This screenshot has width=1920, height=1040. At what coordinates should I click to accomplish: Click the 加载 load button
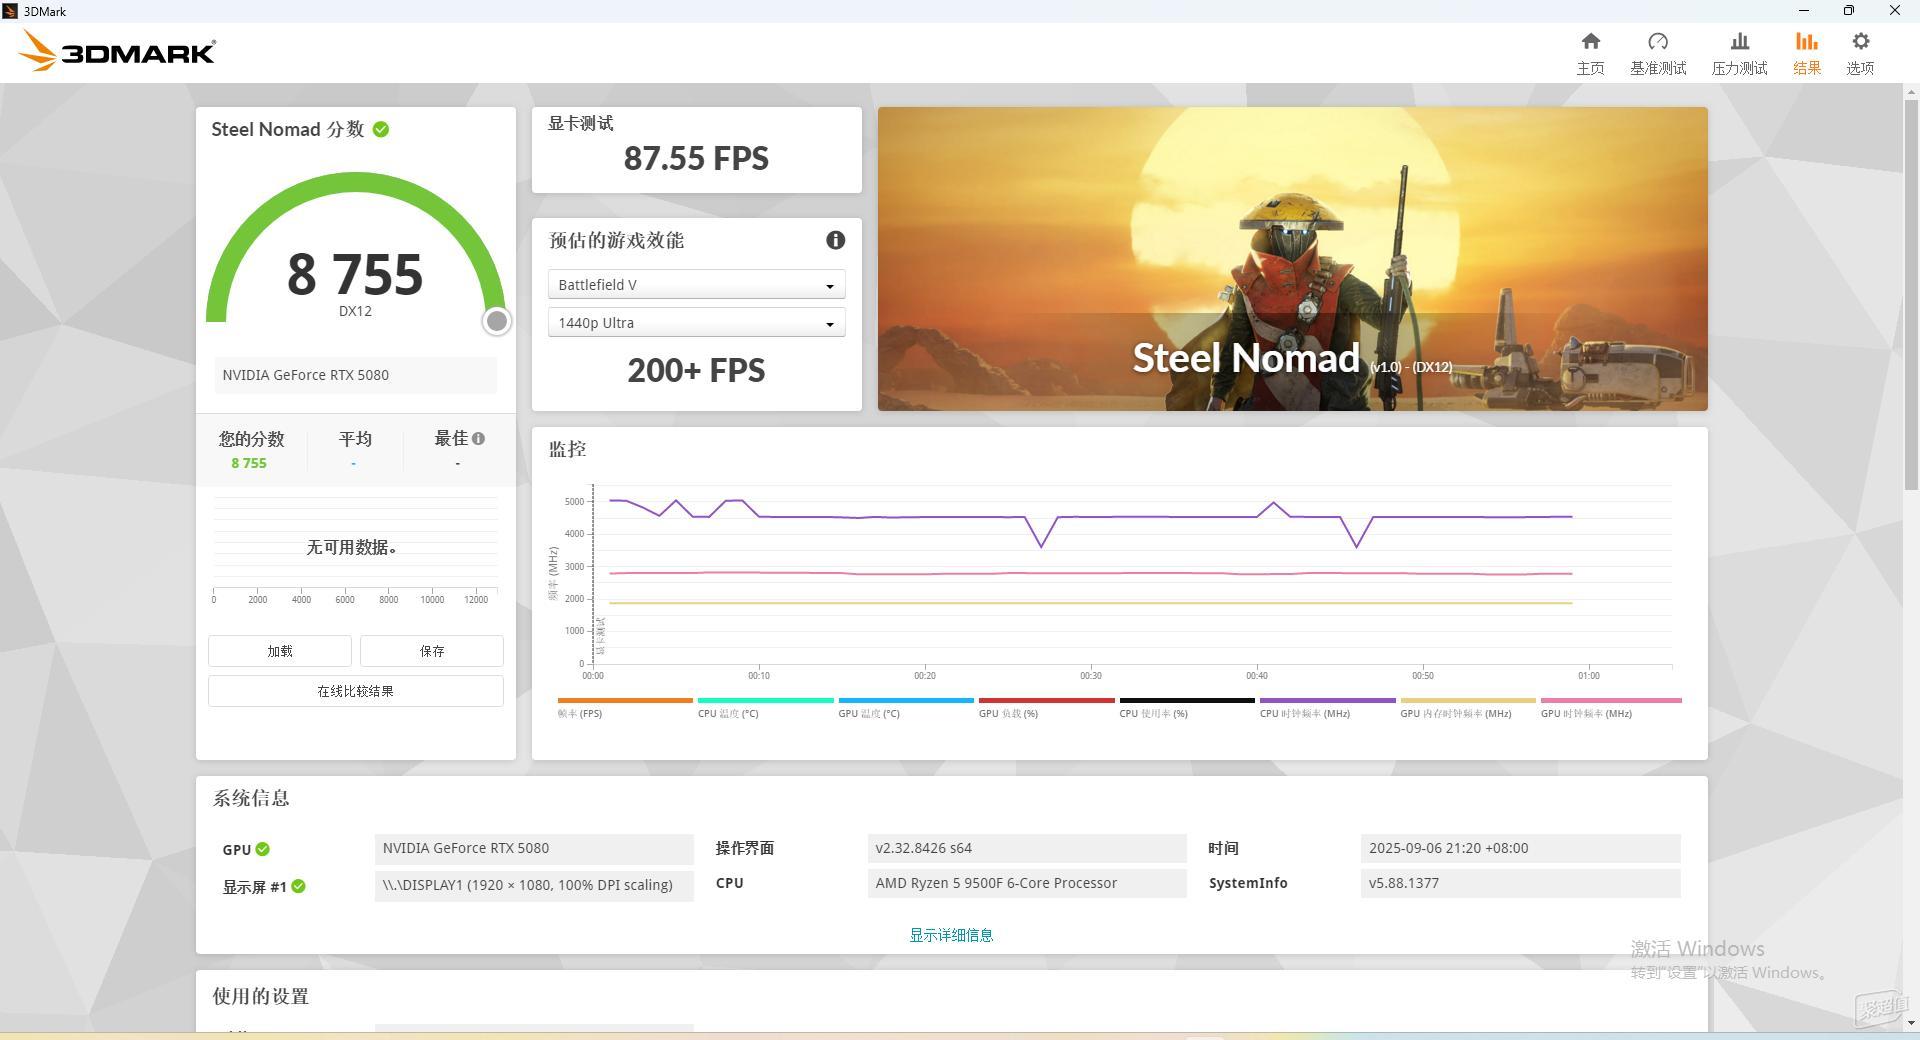coord(280,651)
